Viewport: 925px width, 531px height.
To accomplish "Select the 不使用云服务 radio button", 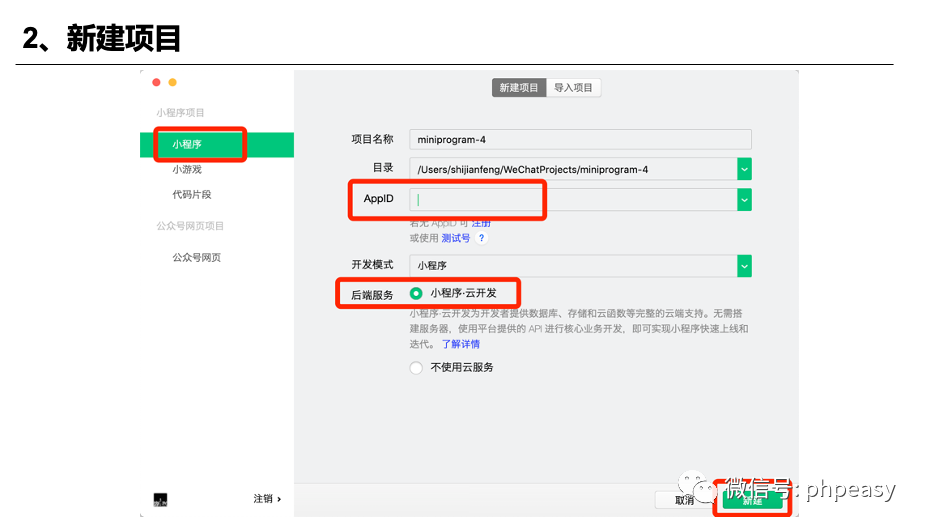I will coord(416,368).
